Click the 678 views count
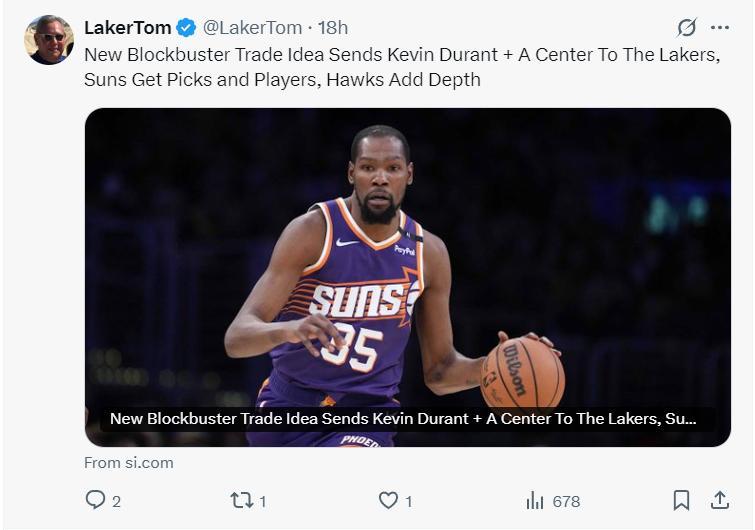The width and height of the screenshot is (755, 530). [x=566, y=501]
